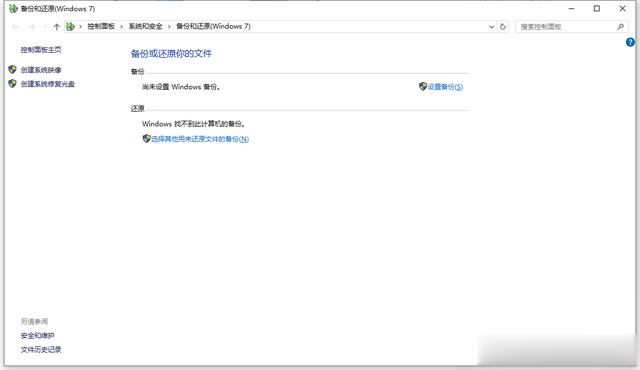Maximize the 备份和还原 window
640x370 pixels.
tap(597, 9)
